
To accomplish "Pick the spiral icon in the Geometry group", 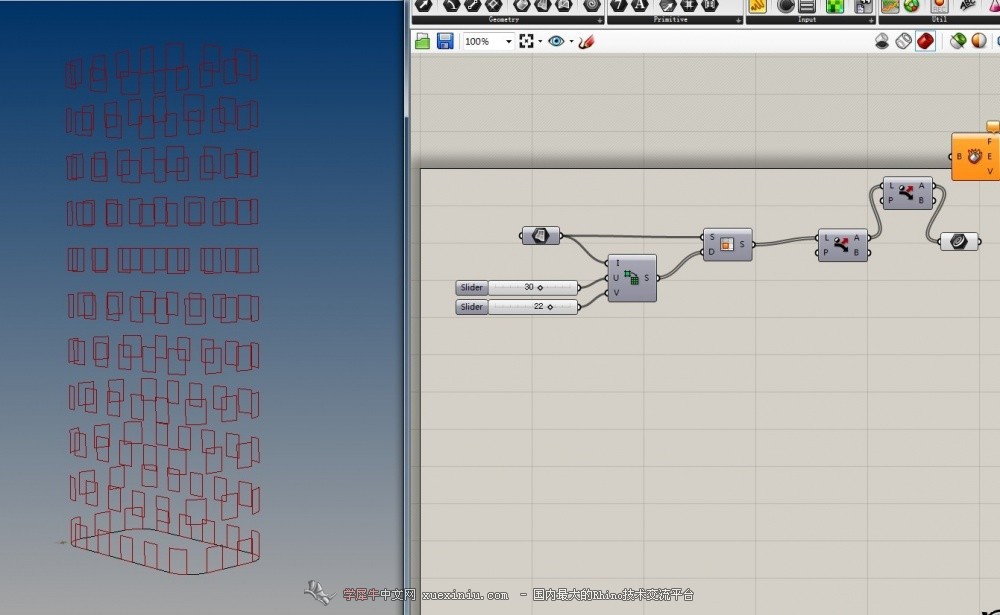I will pyautogui.click(x=592, y=6).
